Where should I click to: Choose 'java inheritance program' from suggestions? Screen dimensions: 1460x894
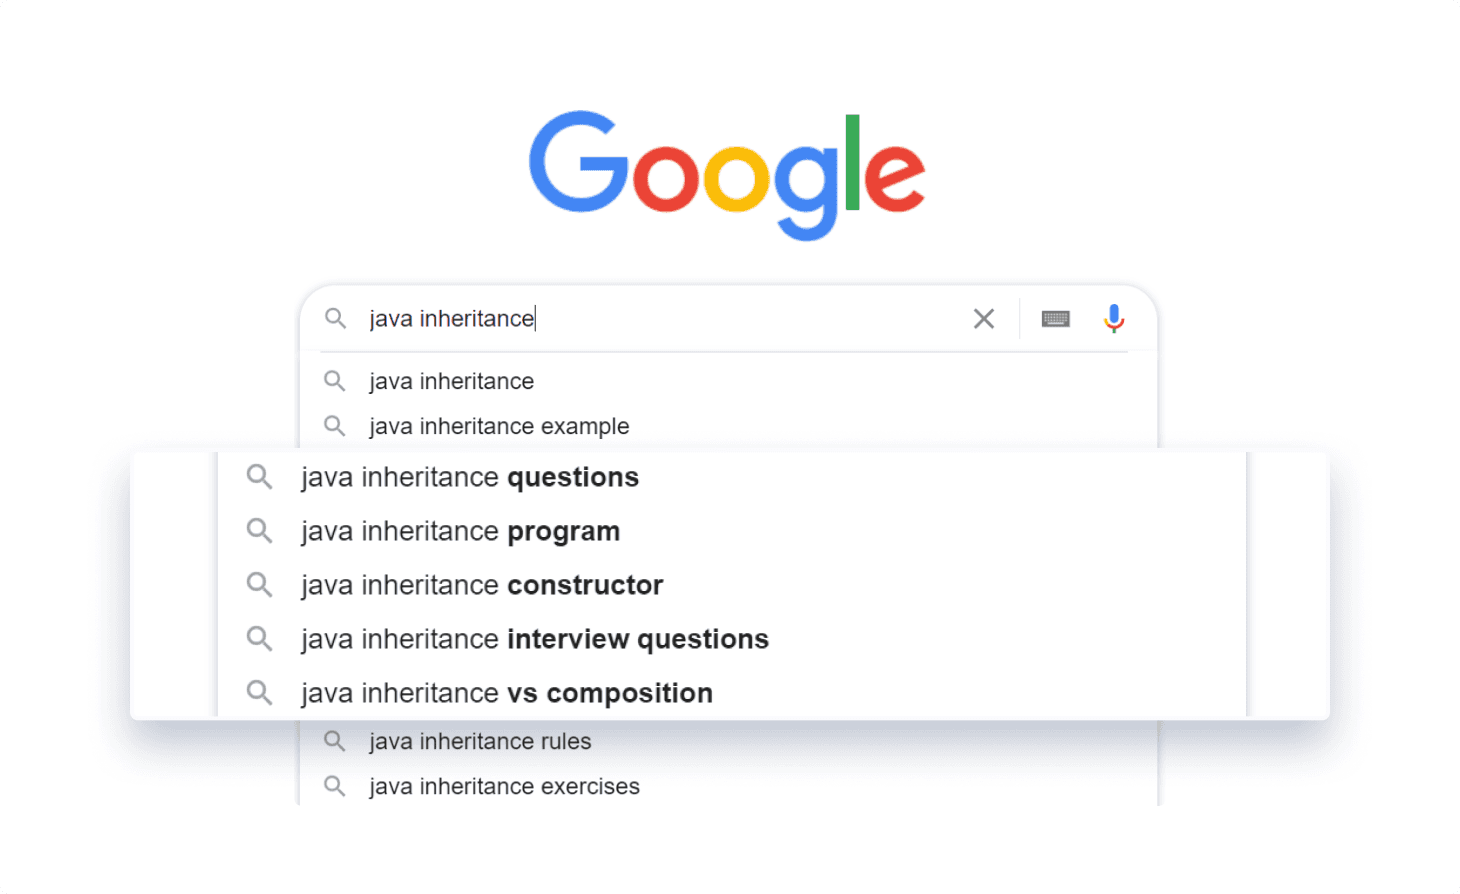click(459, 531)
